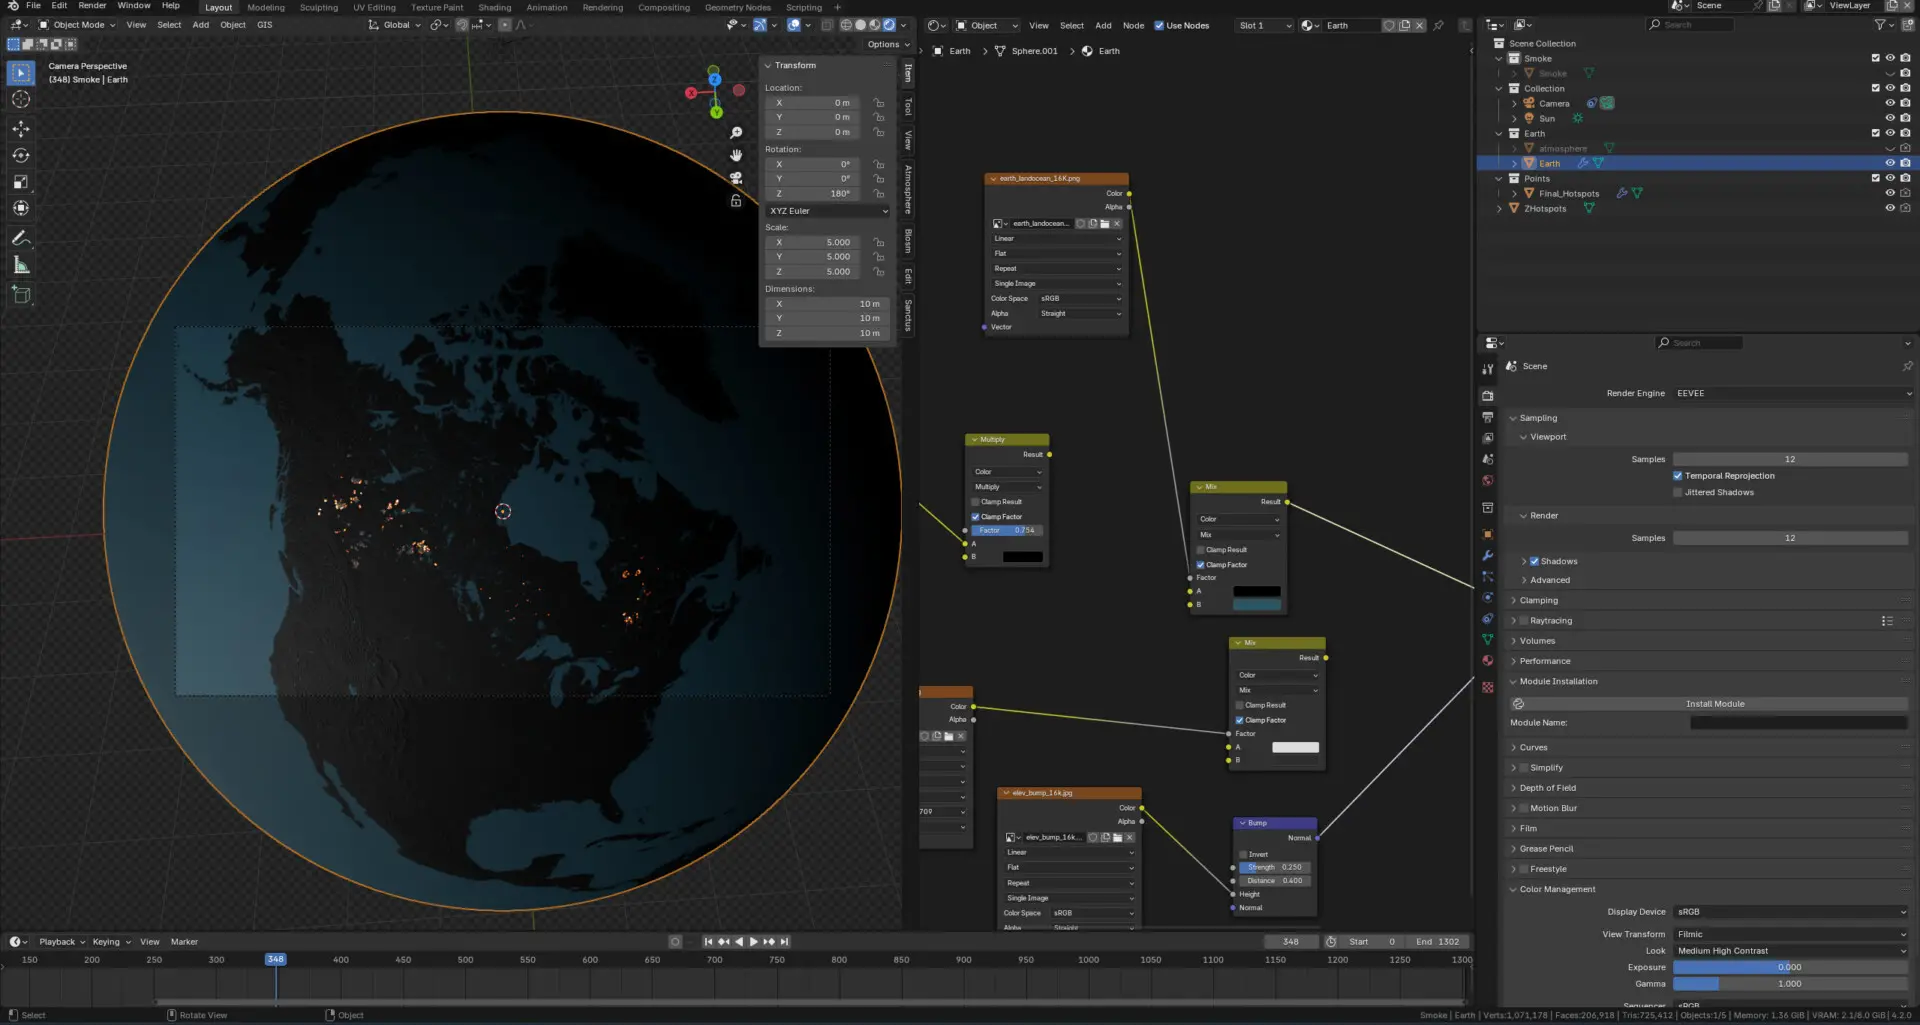Select the Annotate tool

[x=21, y=238]
